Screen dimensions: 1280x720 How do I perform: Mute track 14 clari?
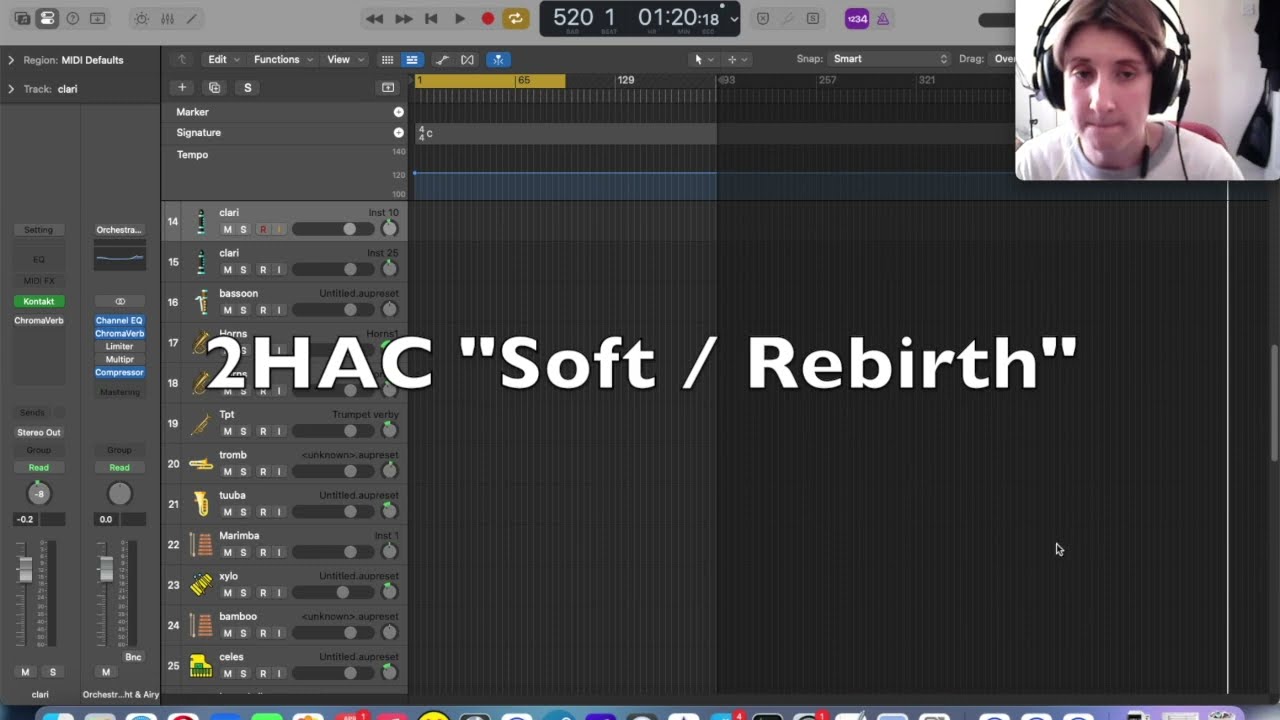click(227, 230)
